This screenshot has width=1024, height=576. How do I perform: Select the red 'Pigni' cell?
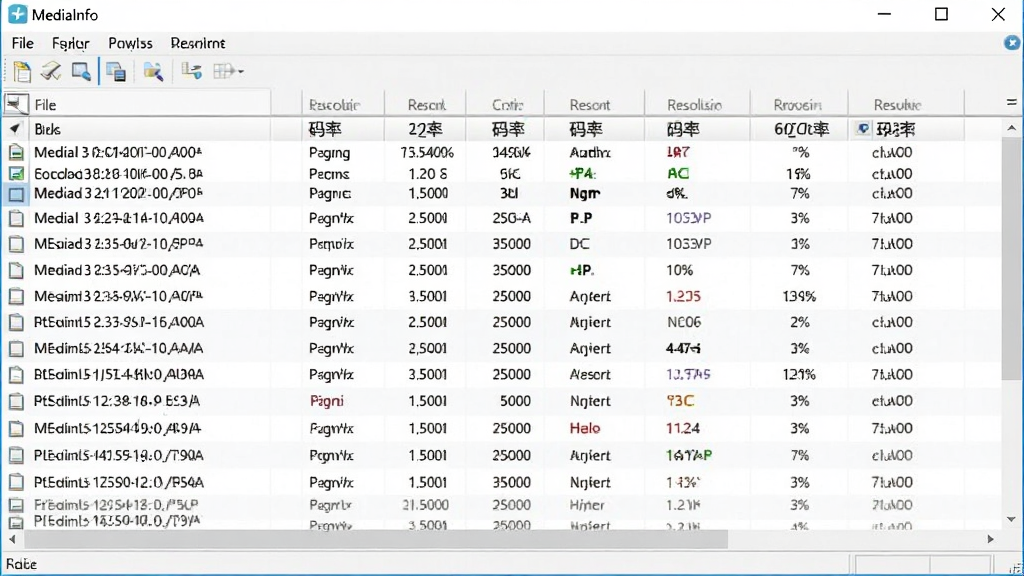[x=327, y=401]
